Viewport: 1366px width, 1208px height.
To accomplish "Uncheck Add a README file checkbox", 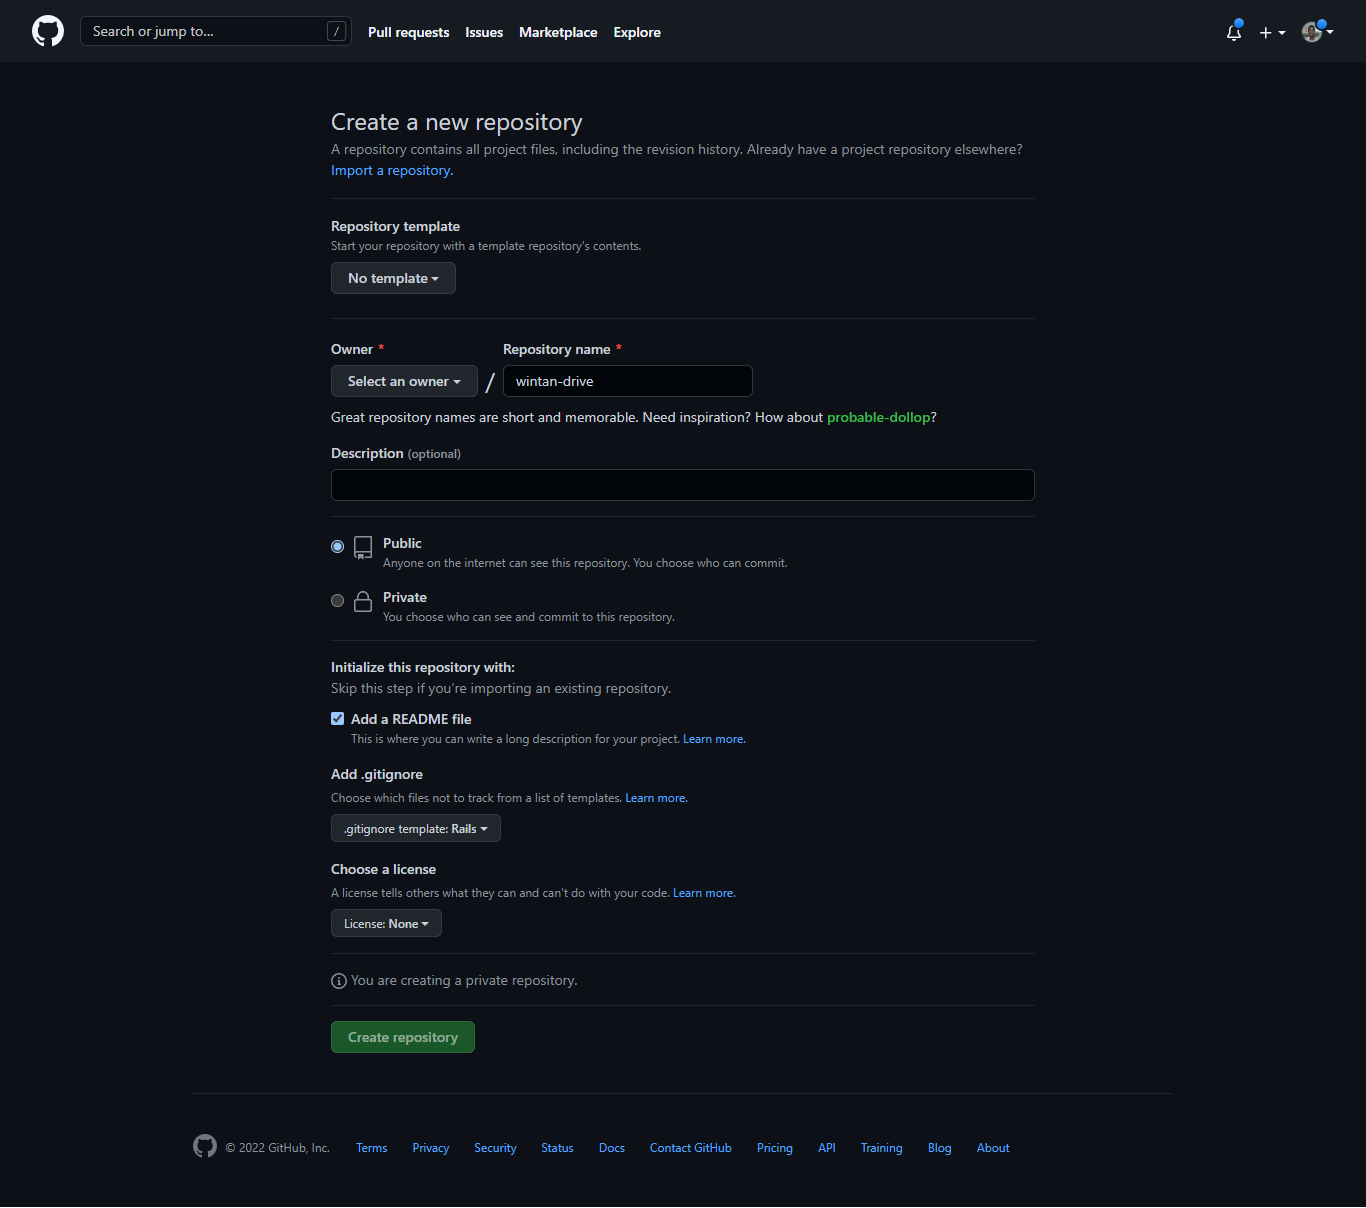I will [x=338, y=718].
